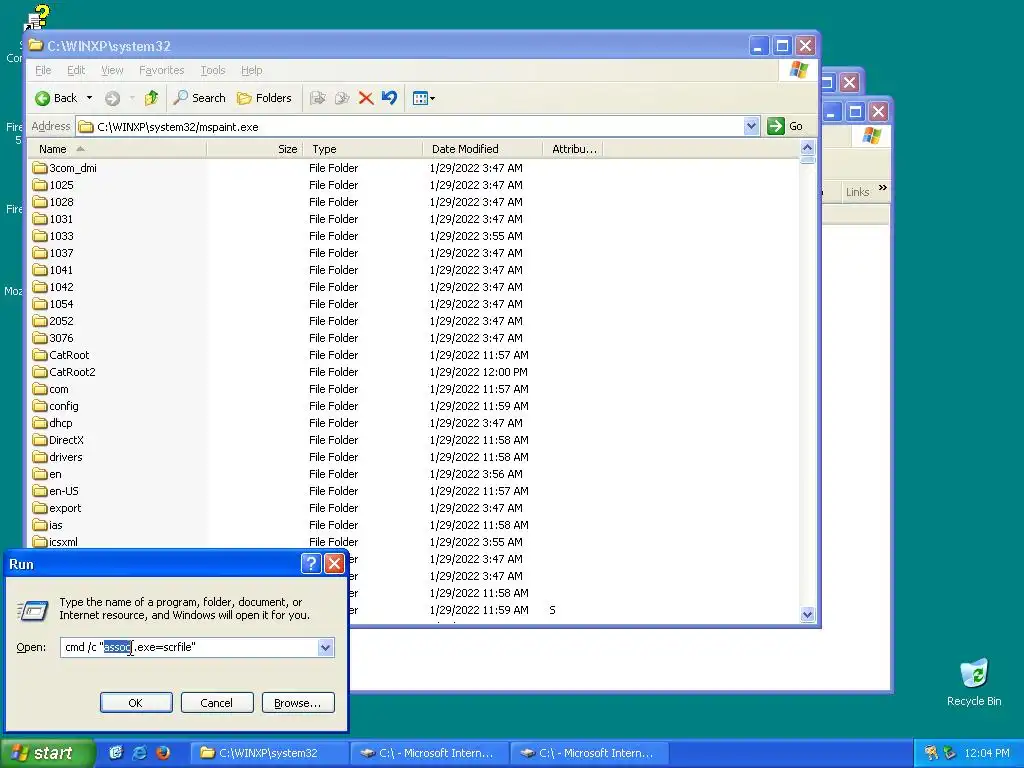The height and width of the screenshot is (768, 1024).
Task: Select the 1031 folder
Action: pyautogui.click(x=52, y=219)
